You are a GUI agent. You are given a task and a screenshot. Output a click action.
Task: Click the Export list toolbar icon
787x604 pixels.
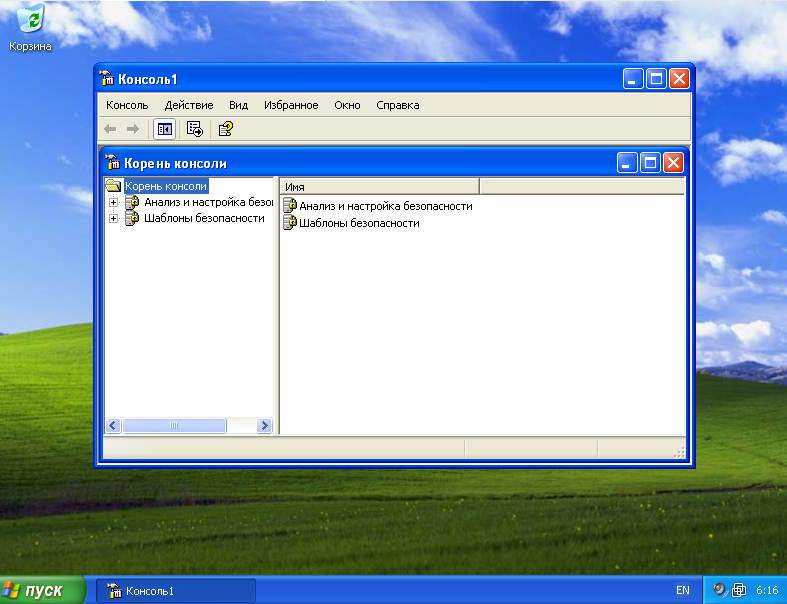point(195,129)
